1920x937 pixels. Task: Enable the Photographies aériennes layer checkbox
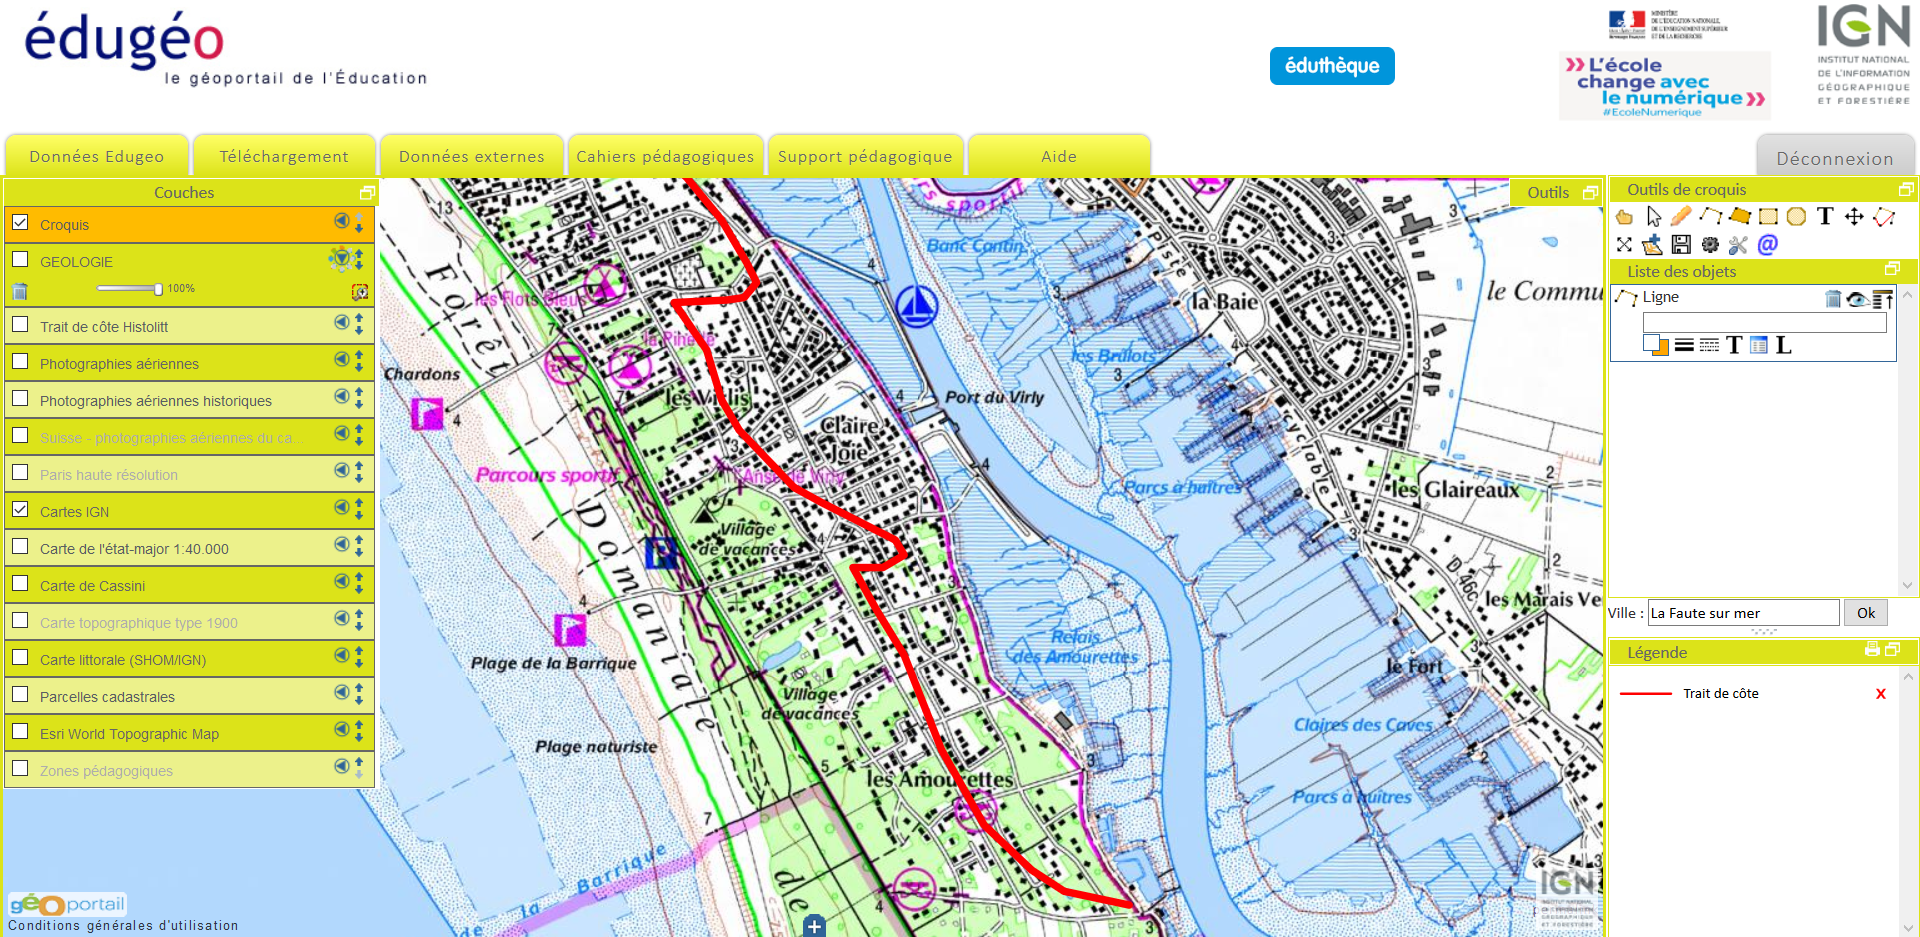tap(20, 362)
